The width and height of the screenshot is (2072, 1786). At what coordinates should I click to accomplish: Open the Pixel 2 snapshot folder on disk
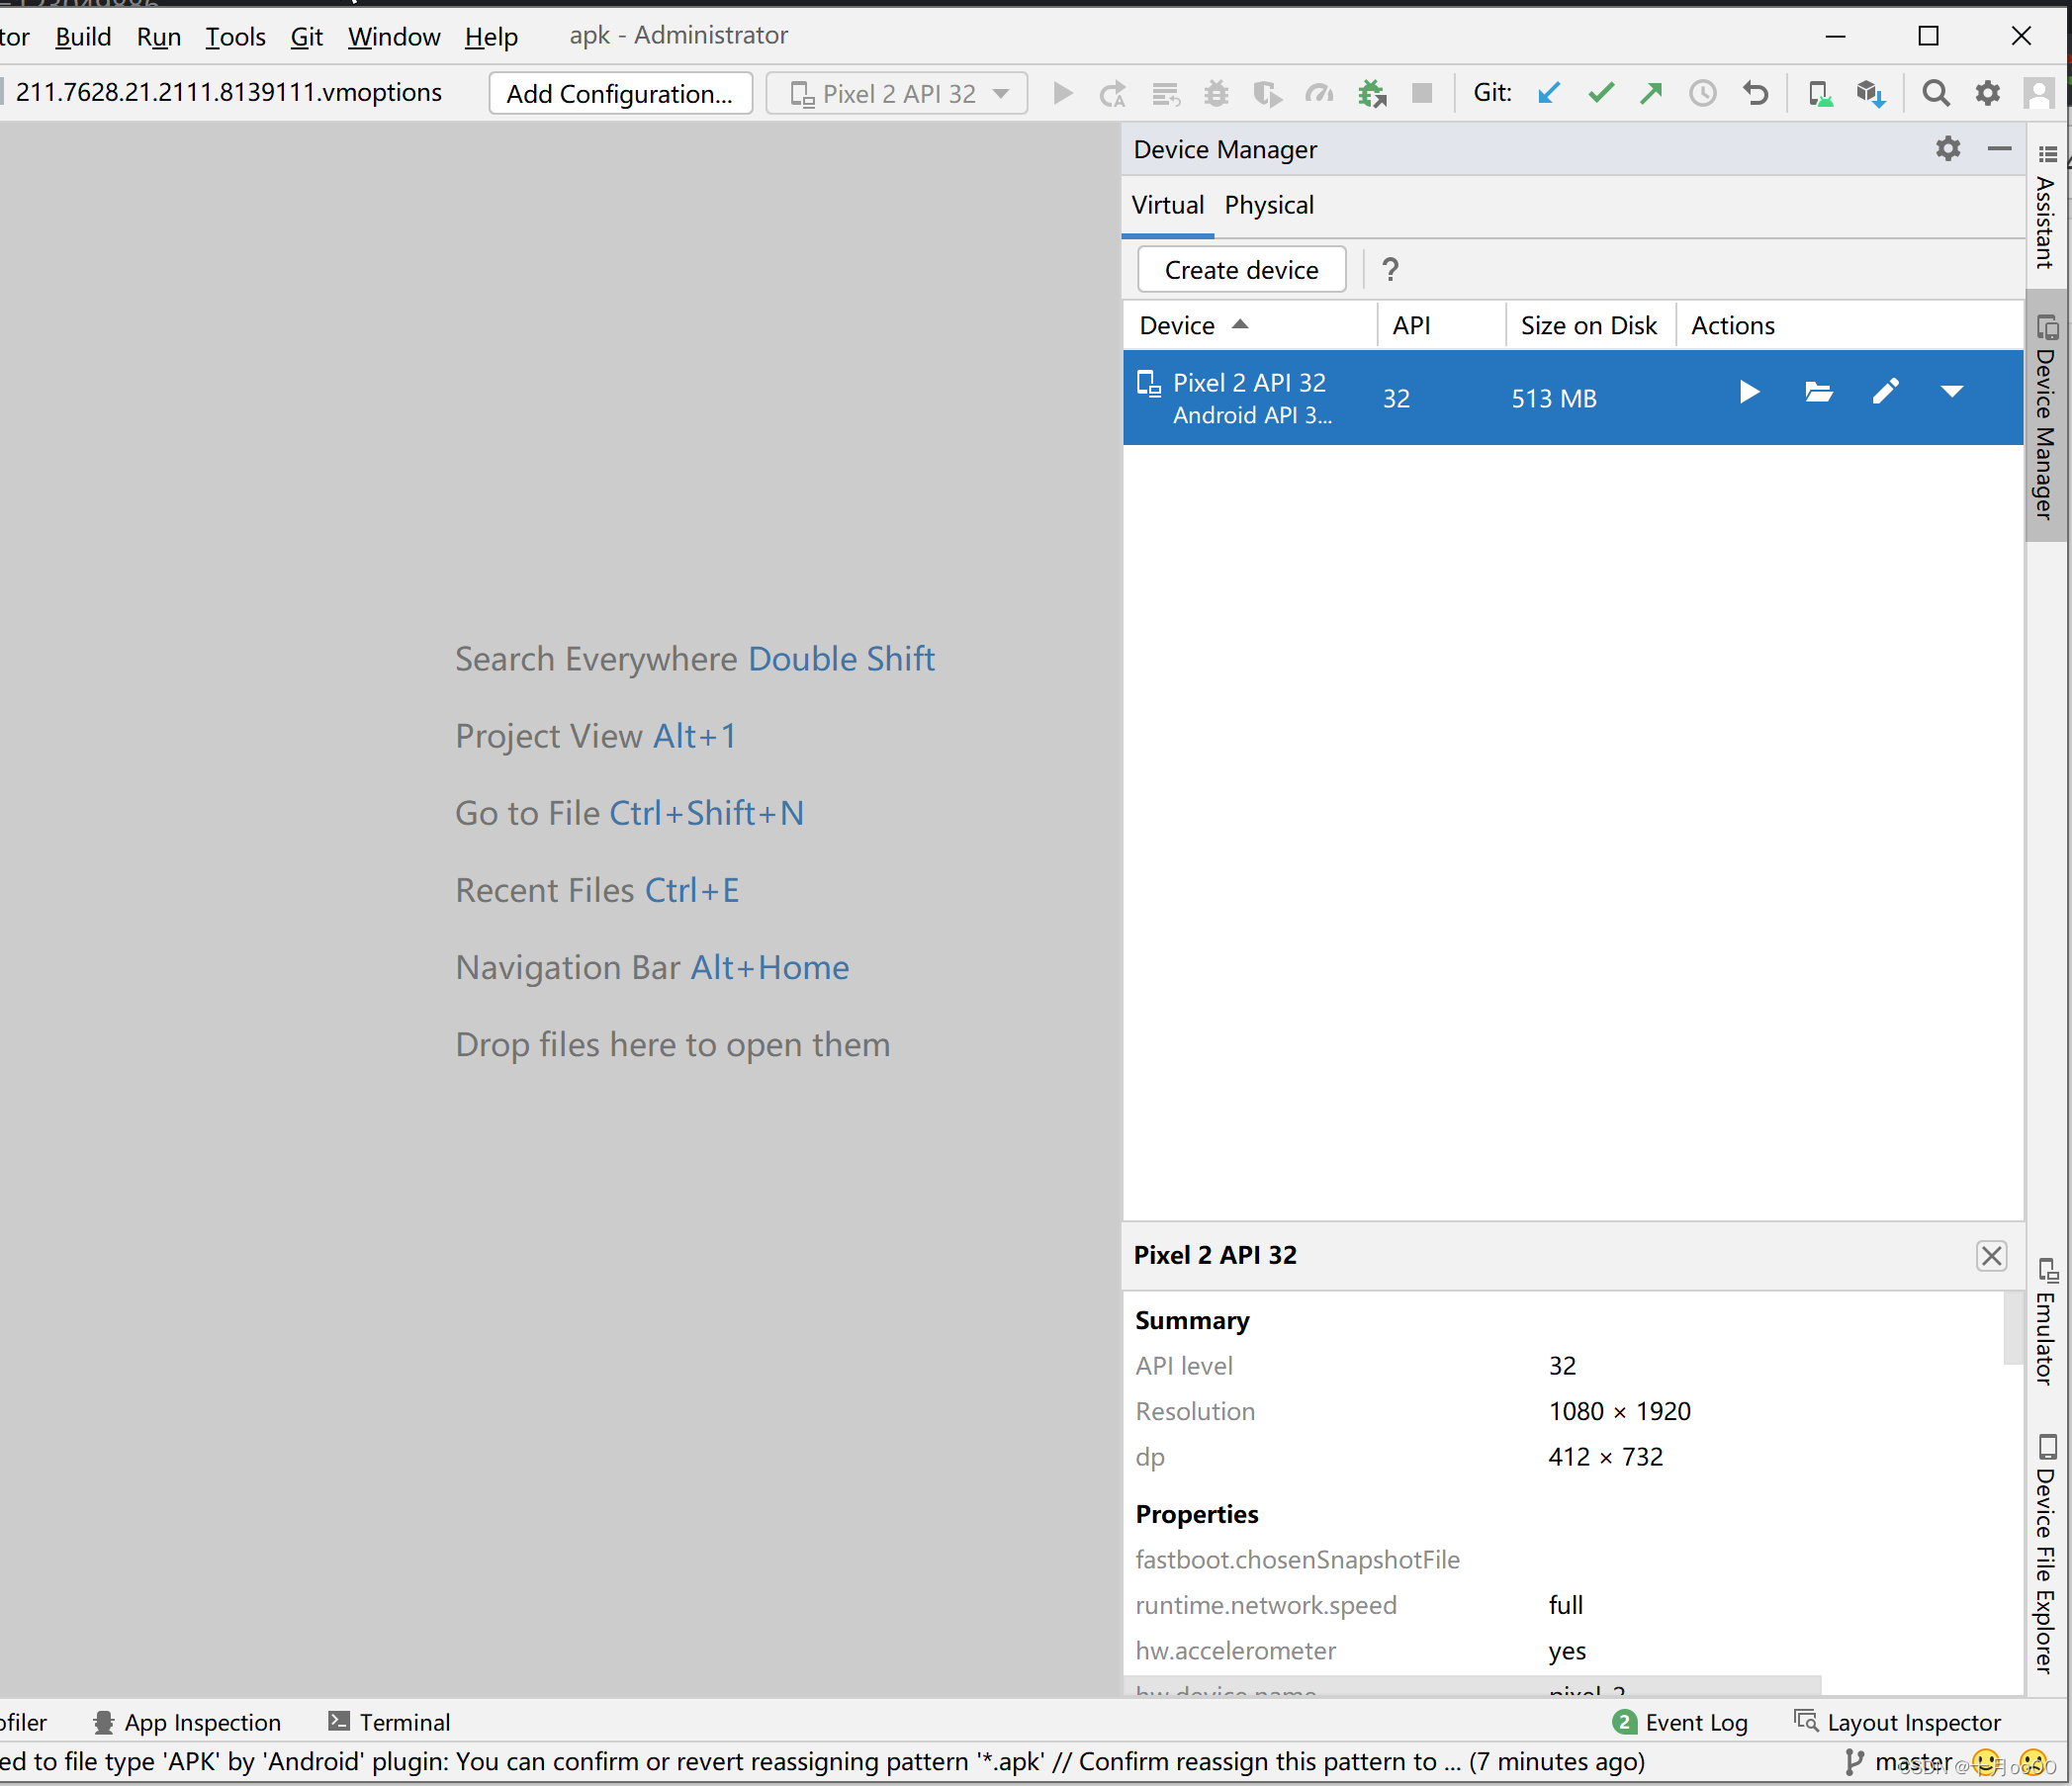[x=1818, y=392]
